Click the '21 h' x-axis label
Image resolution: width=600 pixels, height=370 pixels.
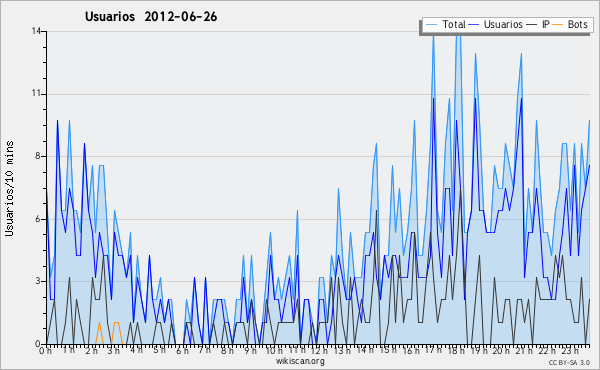524,350
